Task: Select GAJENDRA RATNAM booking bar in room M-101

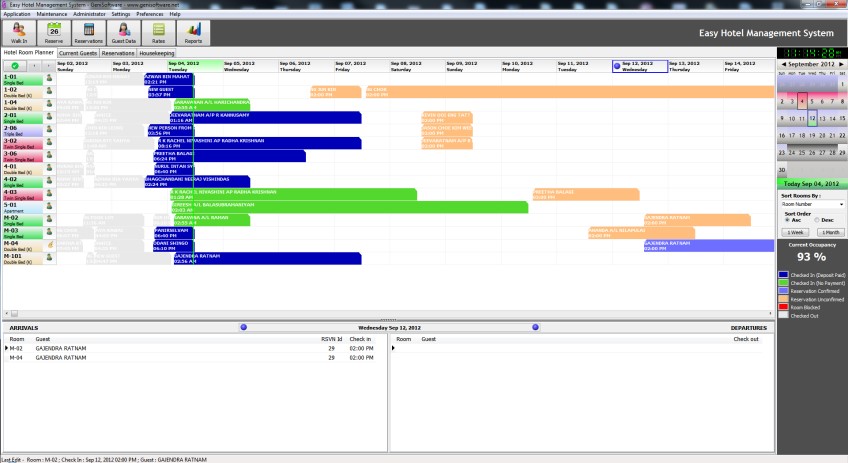Action: pos(268,259)
